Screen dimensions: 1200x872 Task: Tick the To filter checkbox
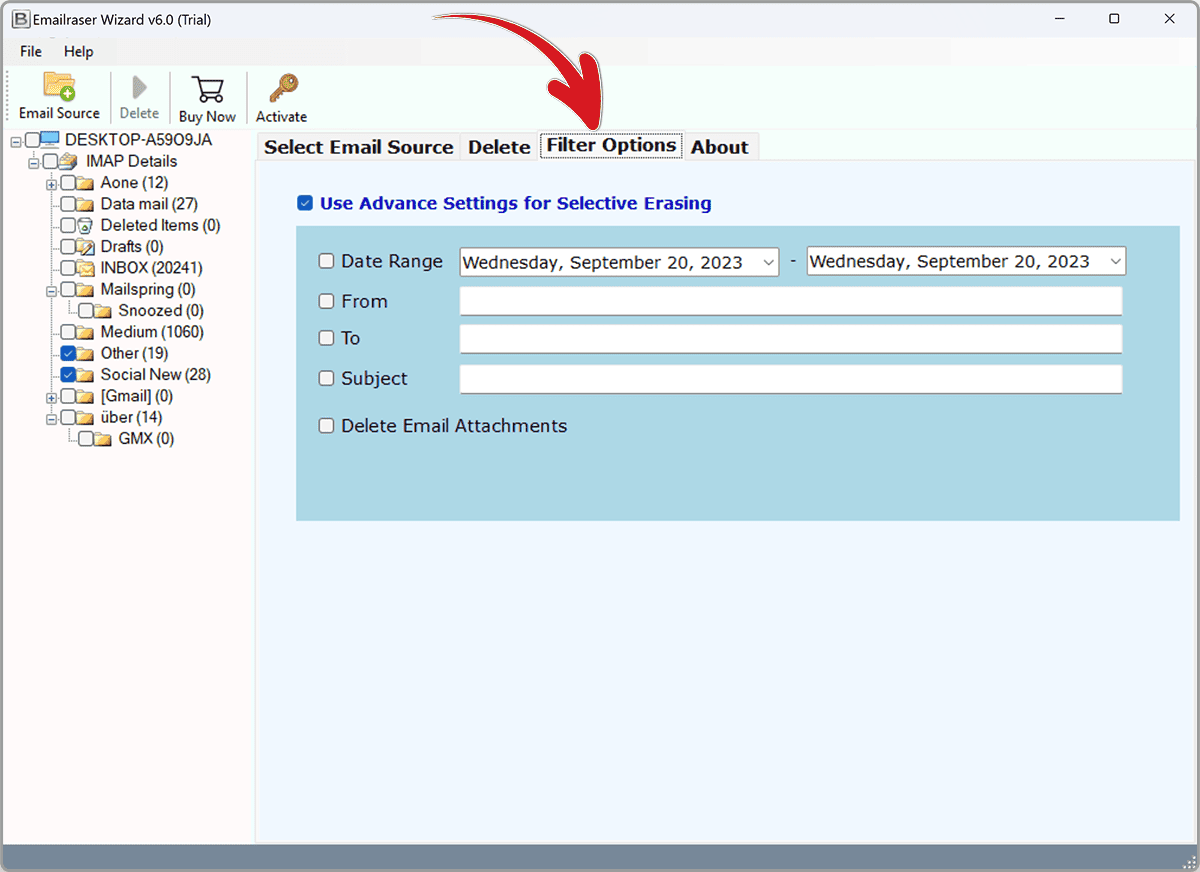point(326,338)
